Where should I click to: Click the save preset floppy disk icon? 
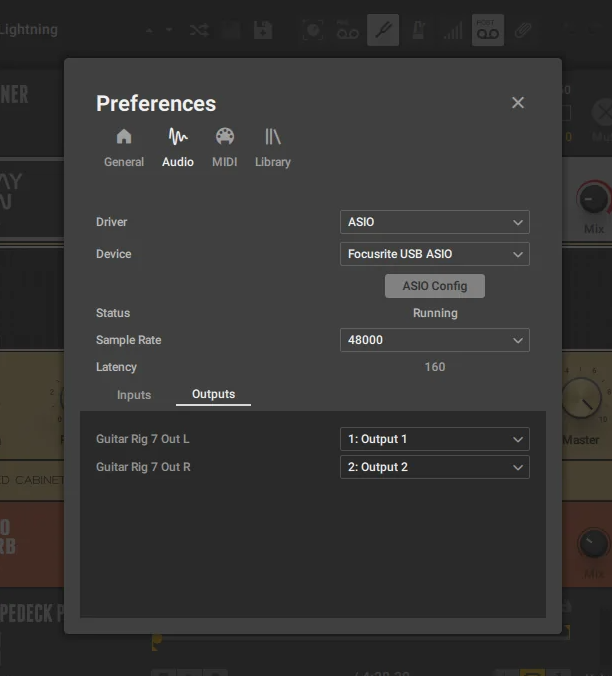pos(263,30)
